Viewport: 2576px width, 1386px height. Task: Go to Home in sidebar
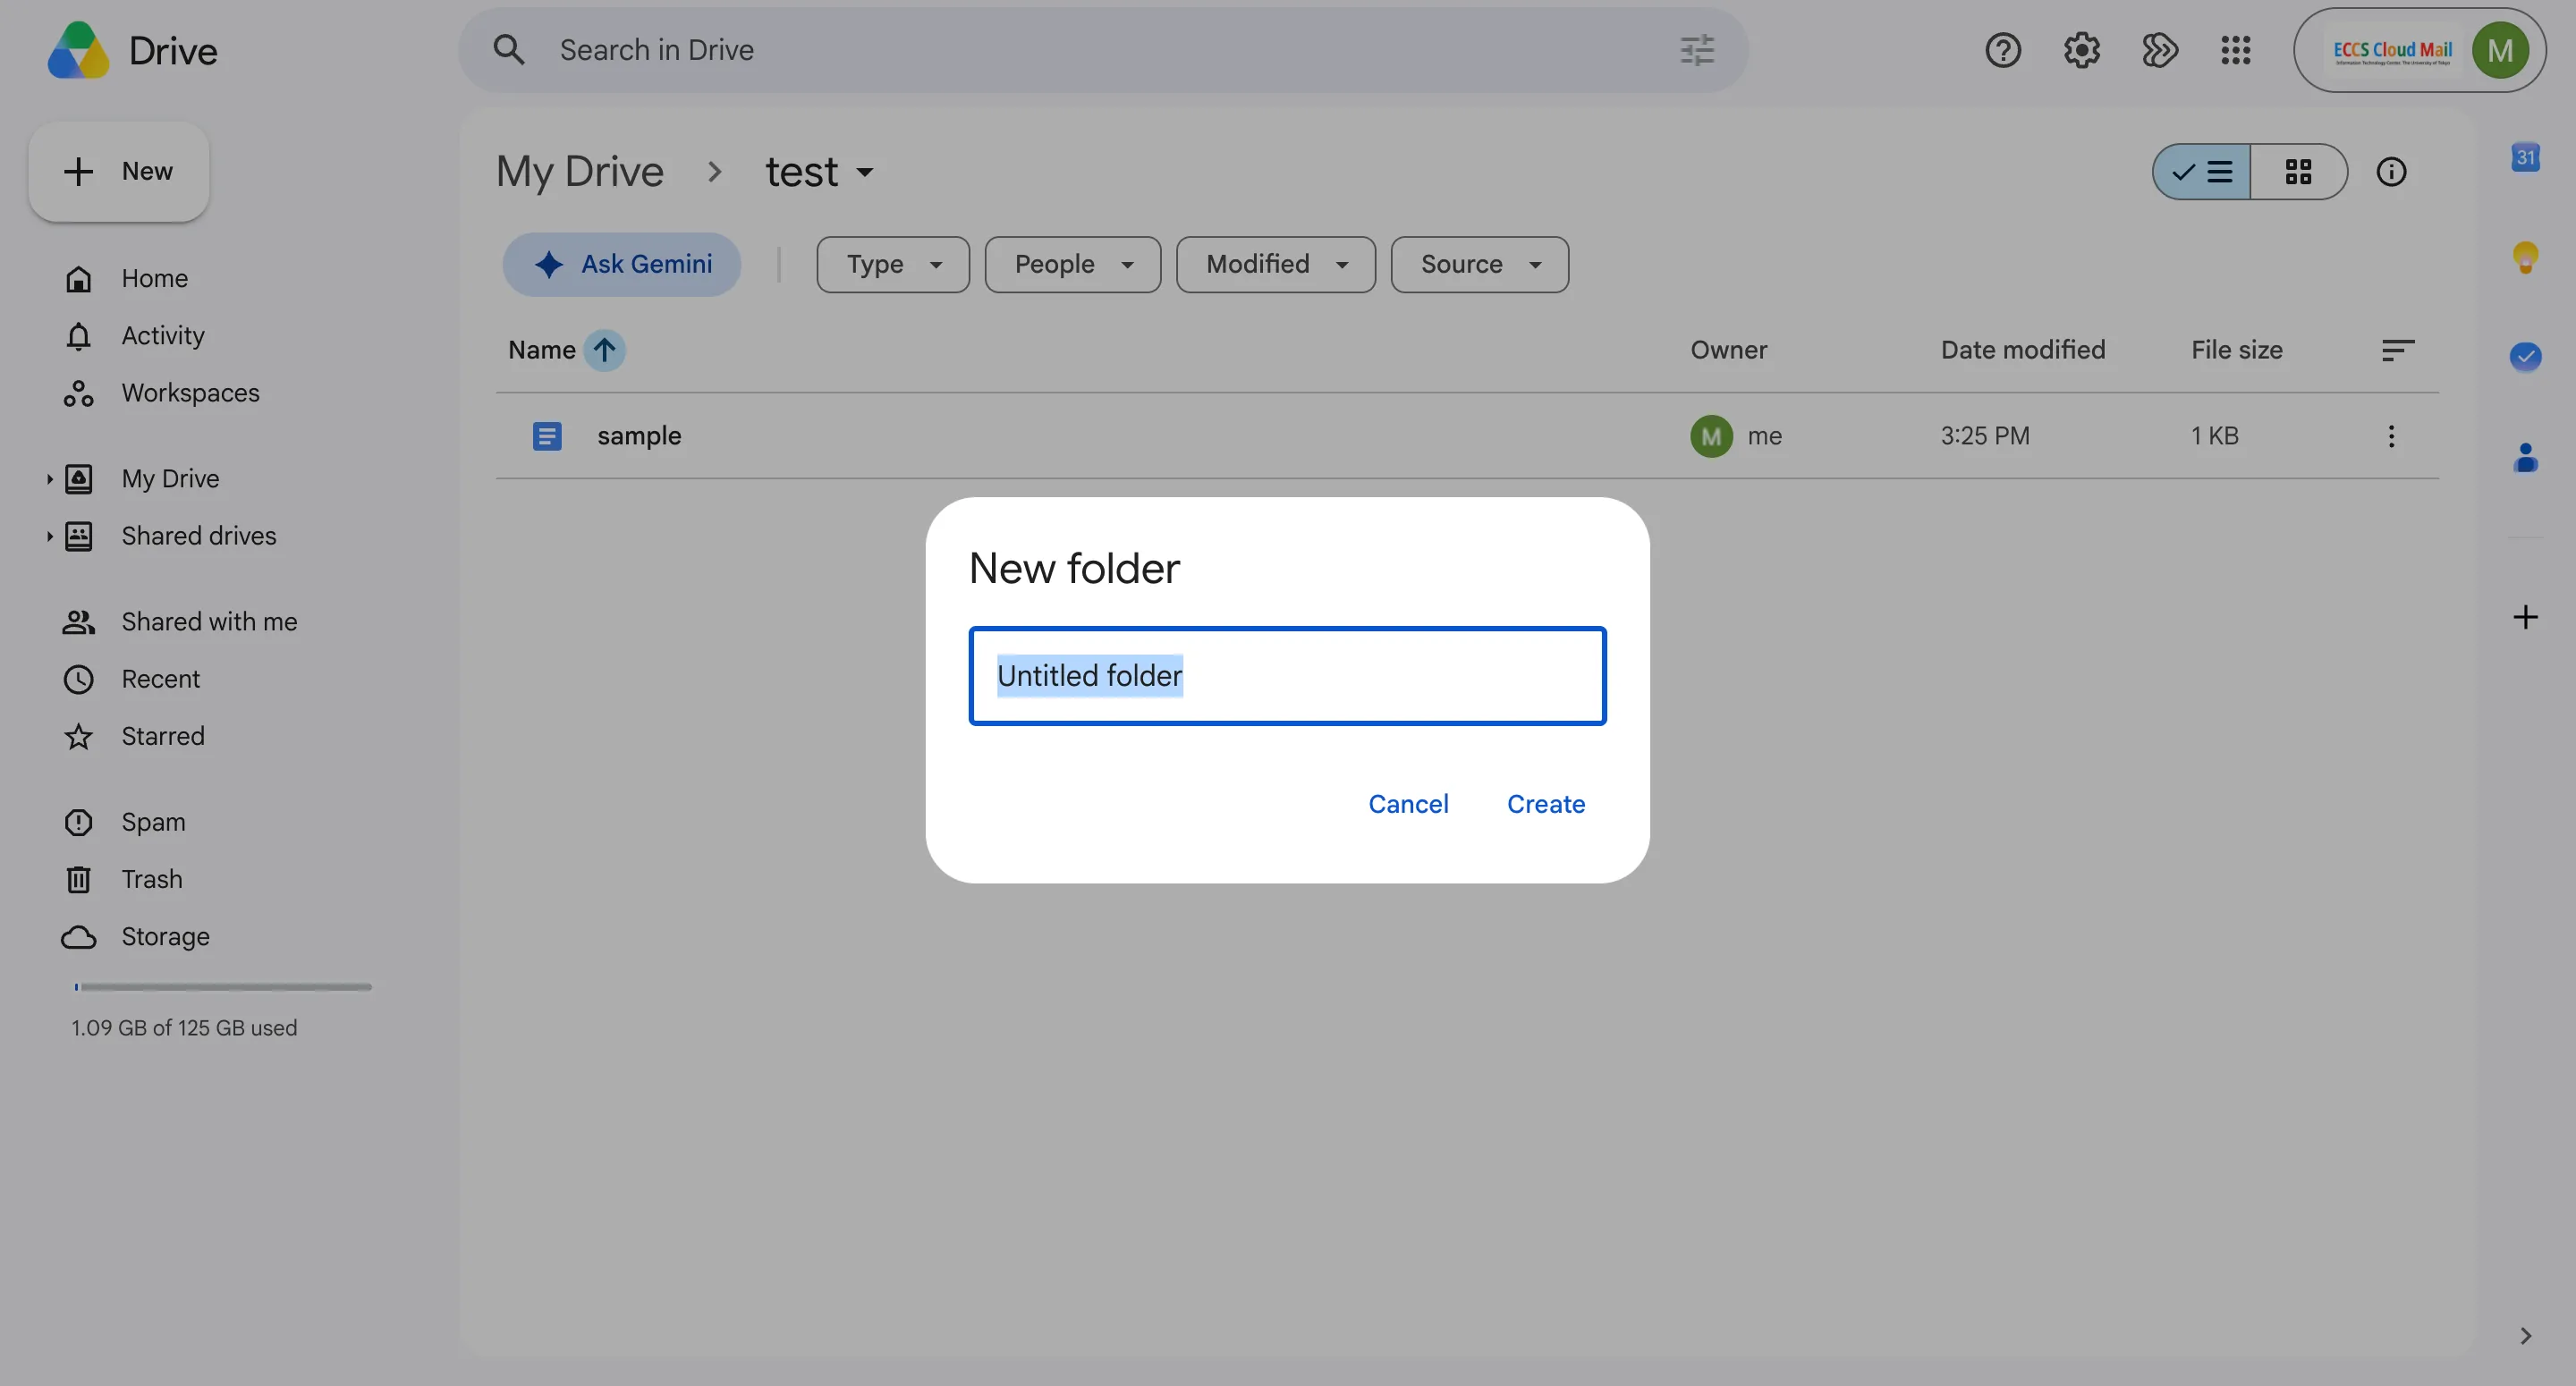pos(154,279)
